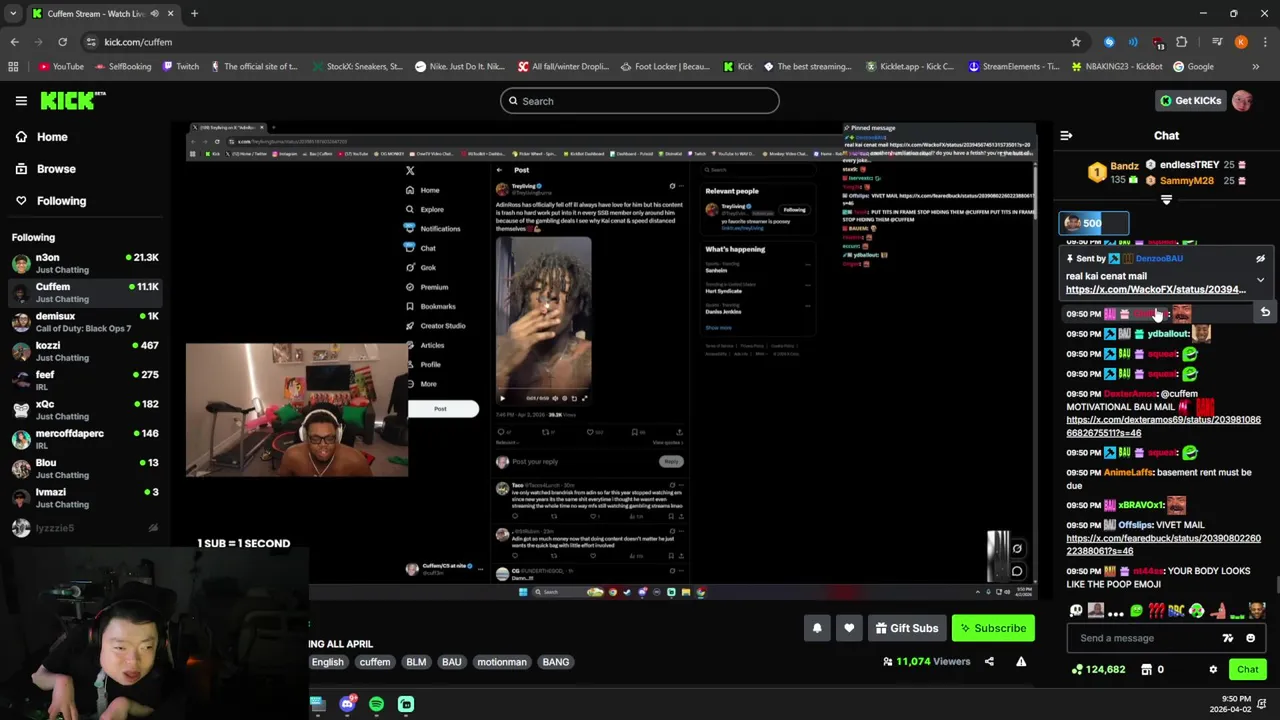This screenshot has height=720, width=1280.
Task: Open fearedbuck x.com chat link
Action: 1163,544
